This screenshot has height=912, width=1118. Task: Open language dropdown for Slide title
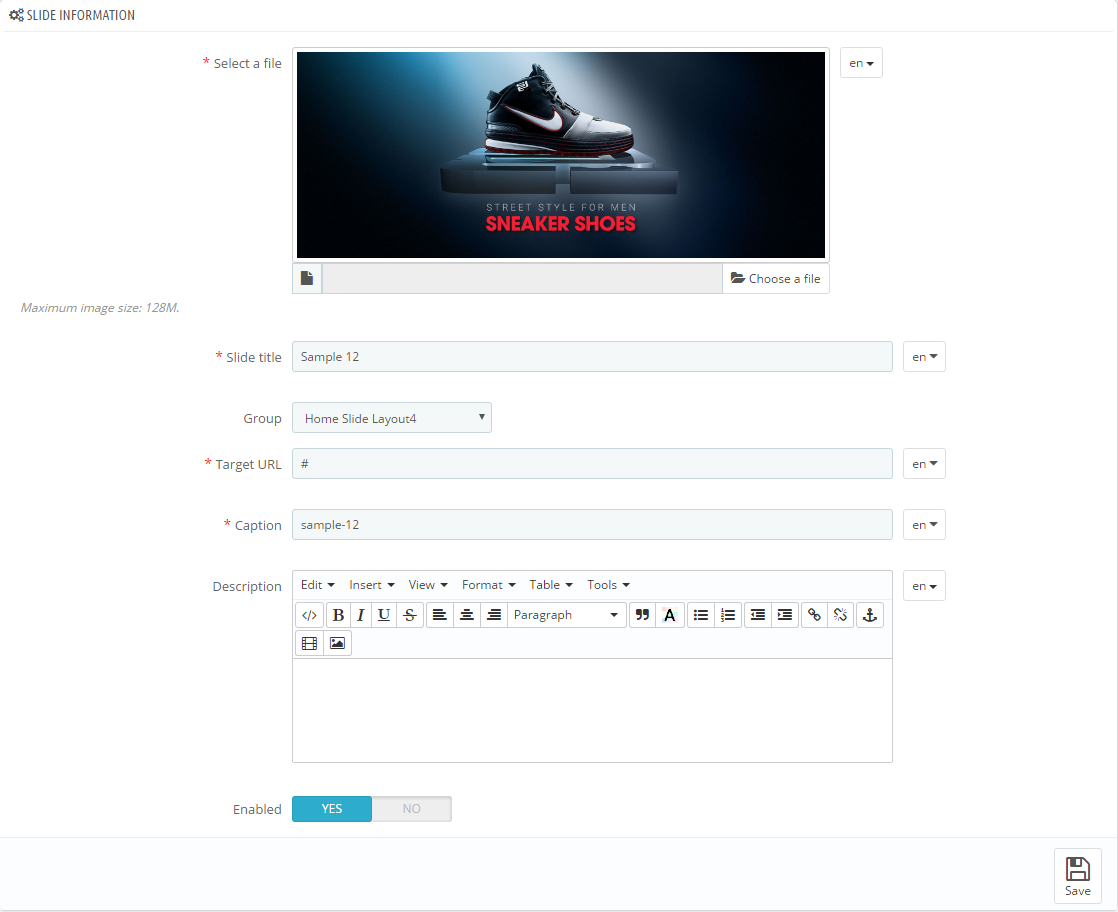(924, 357)
